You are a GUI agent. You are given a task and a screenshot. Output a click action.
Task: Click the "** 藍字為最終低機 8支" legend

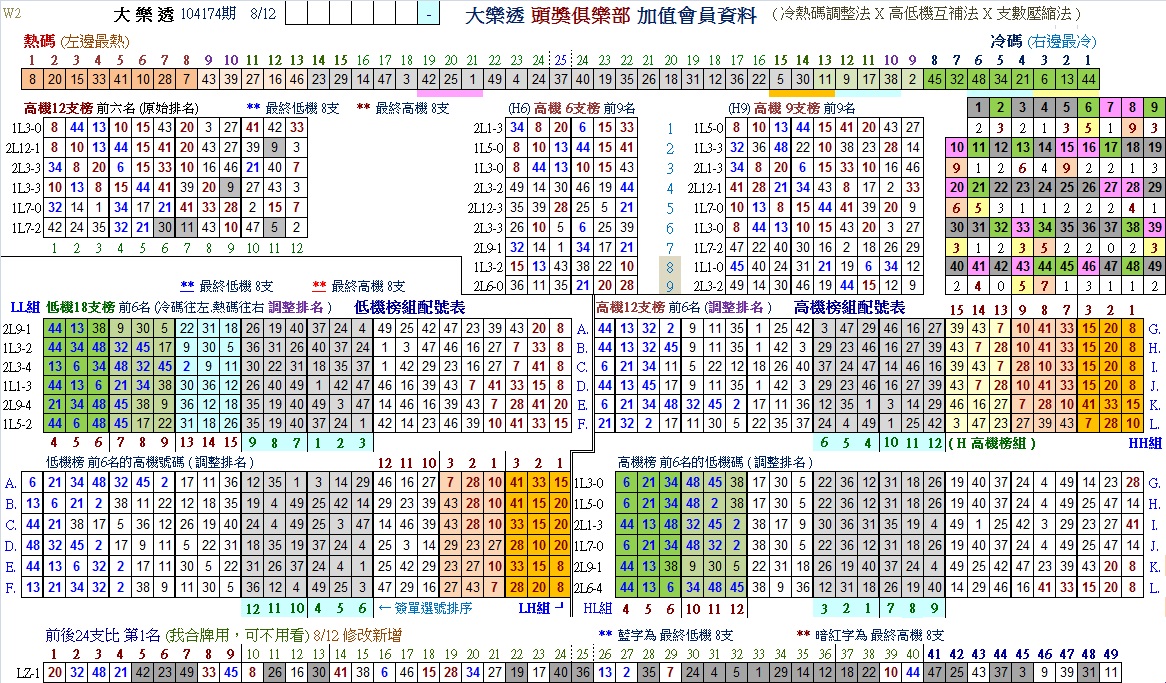pos(666,635)
